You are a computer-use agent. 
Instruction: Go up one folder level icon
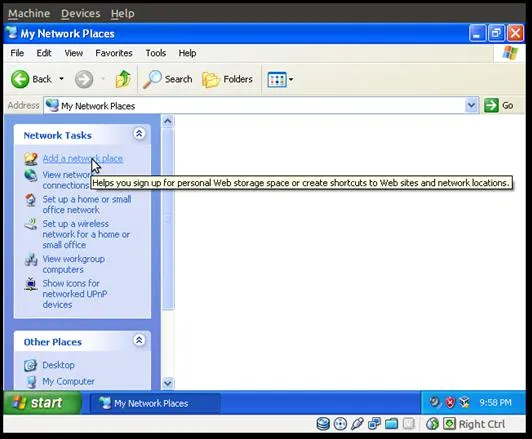[x=123, y=79]
